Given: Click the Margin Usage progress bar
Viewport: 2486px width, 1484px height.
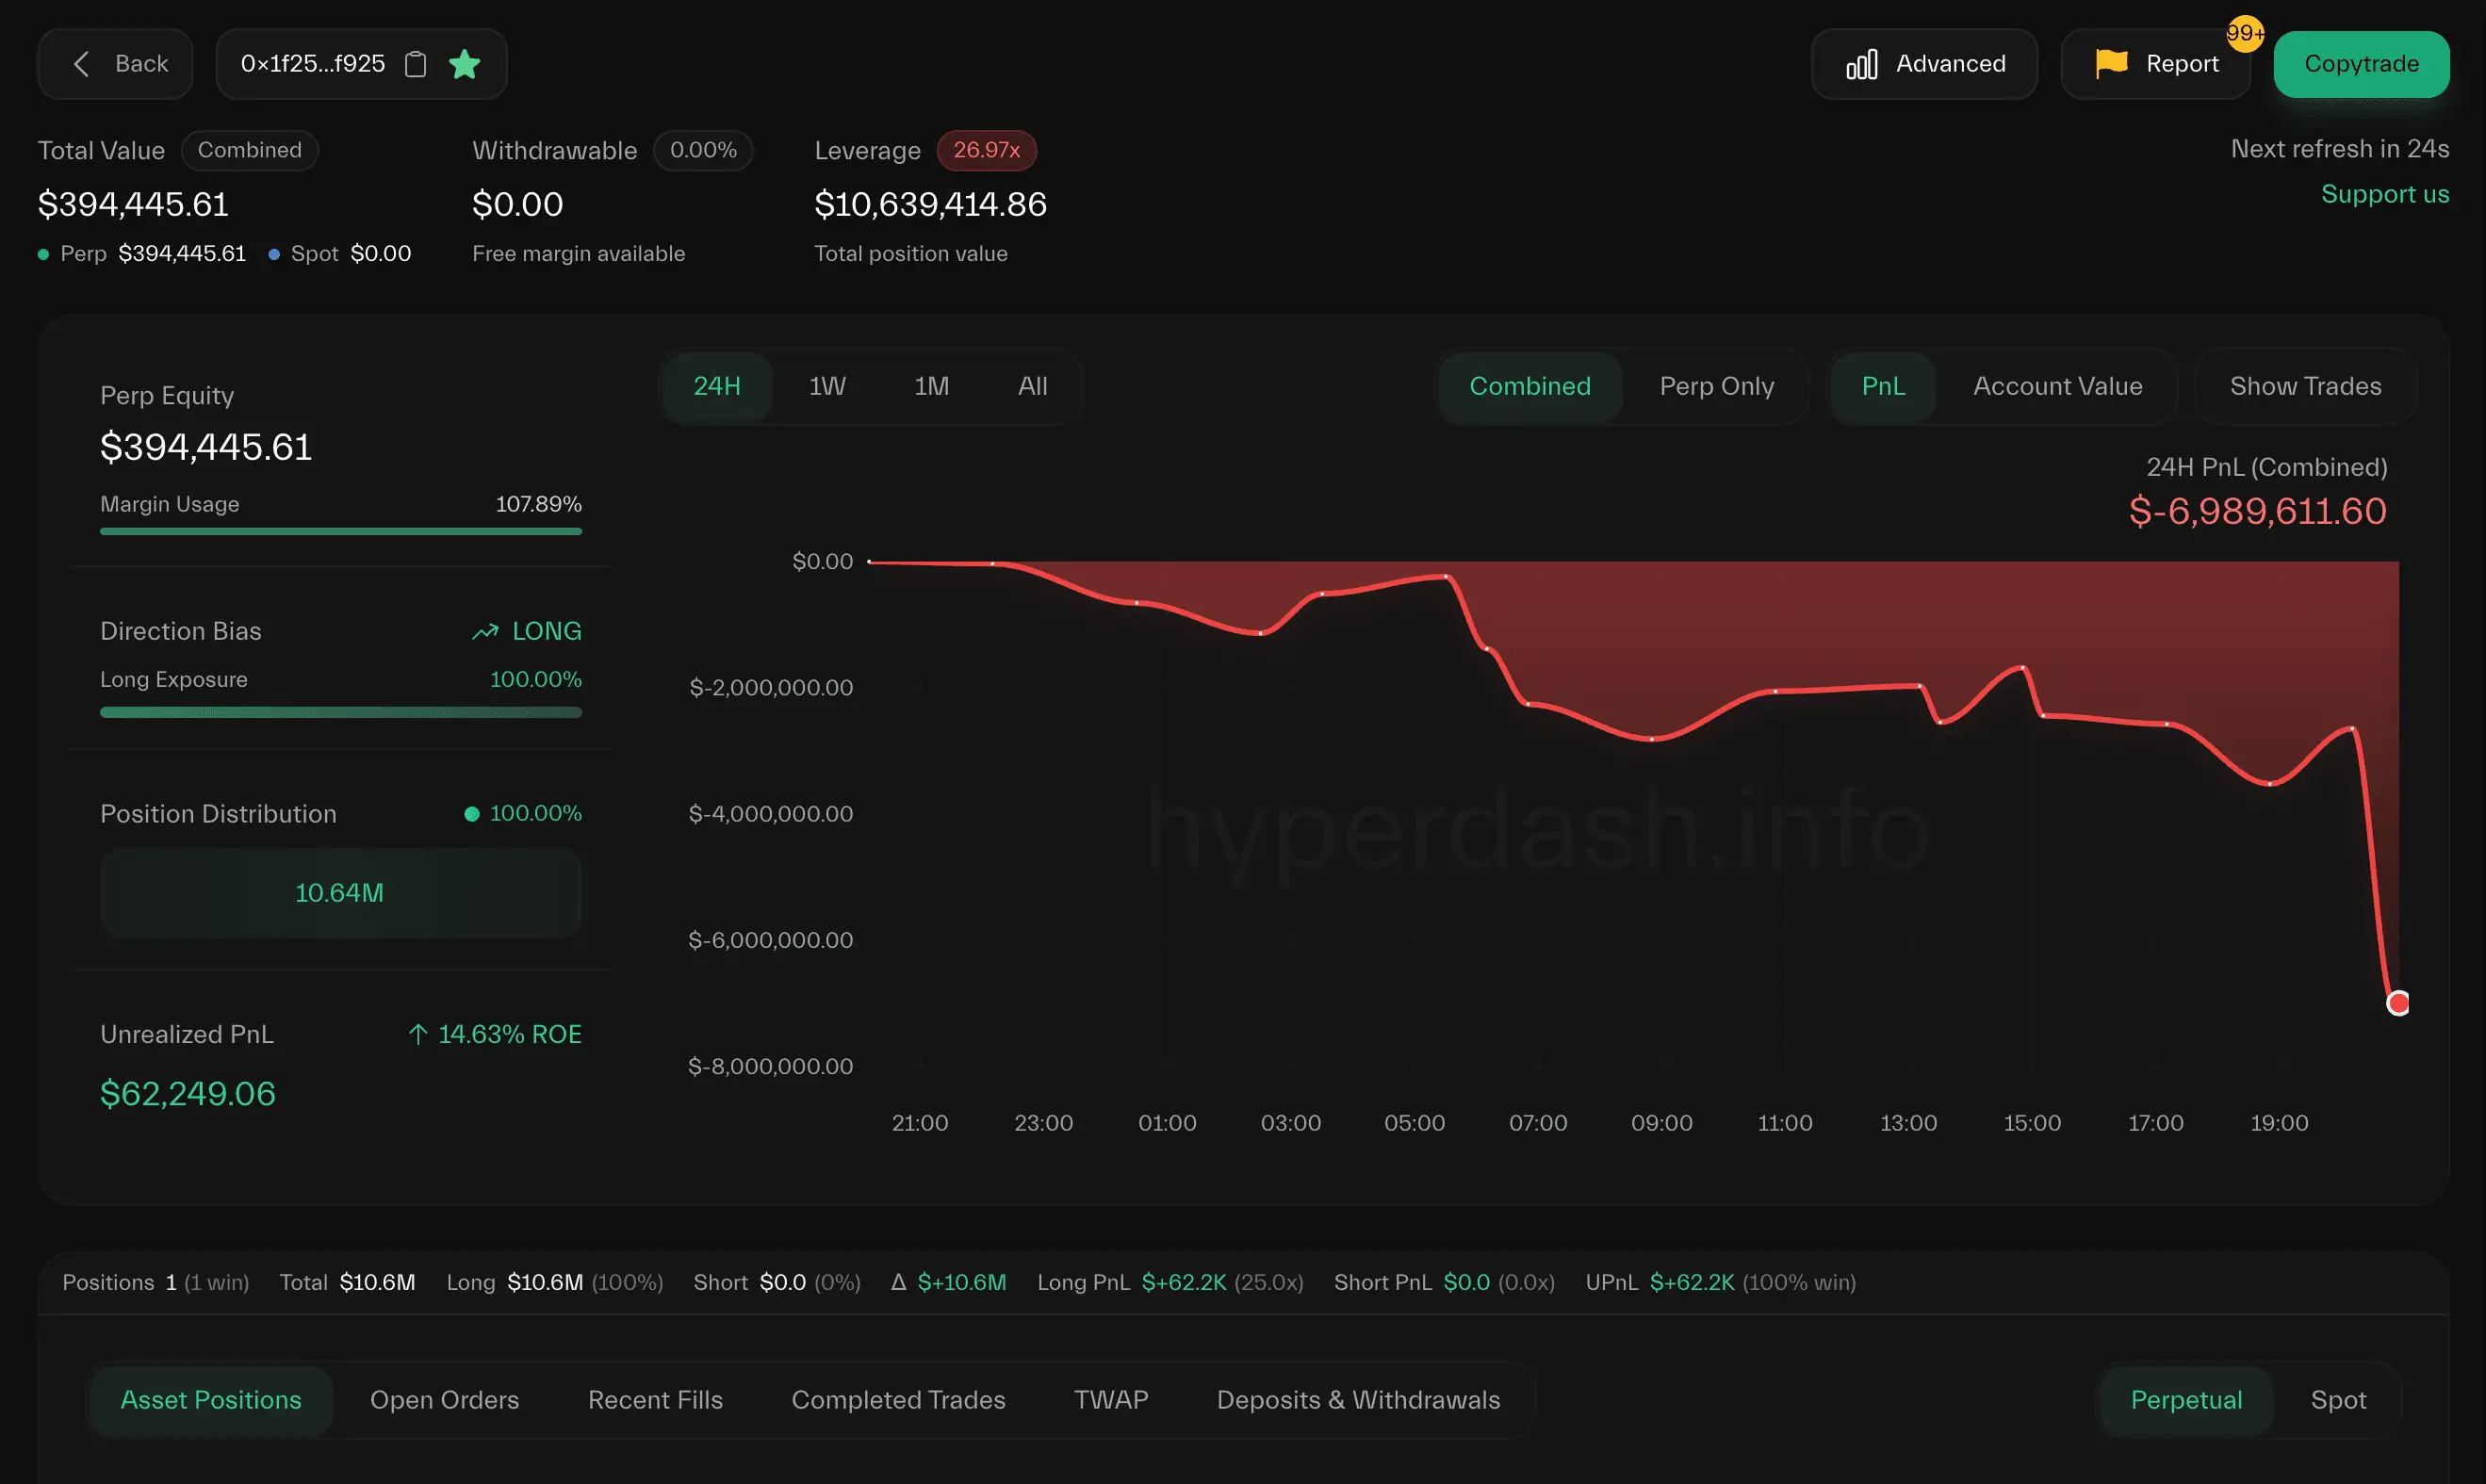Looking at the screenshot, I should 341,531.
